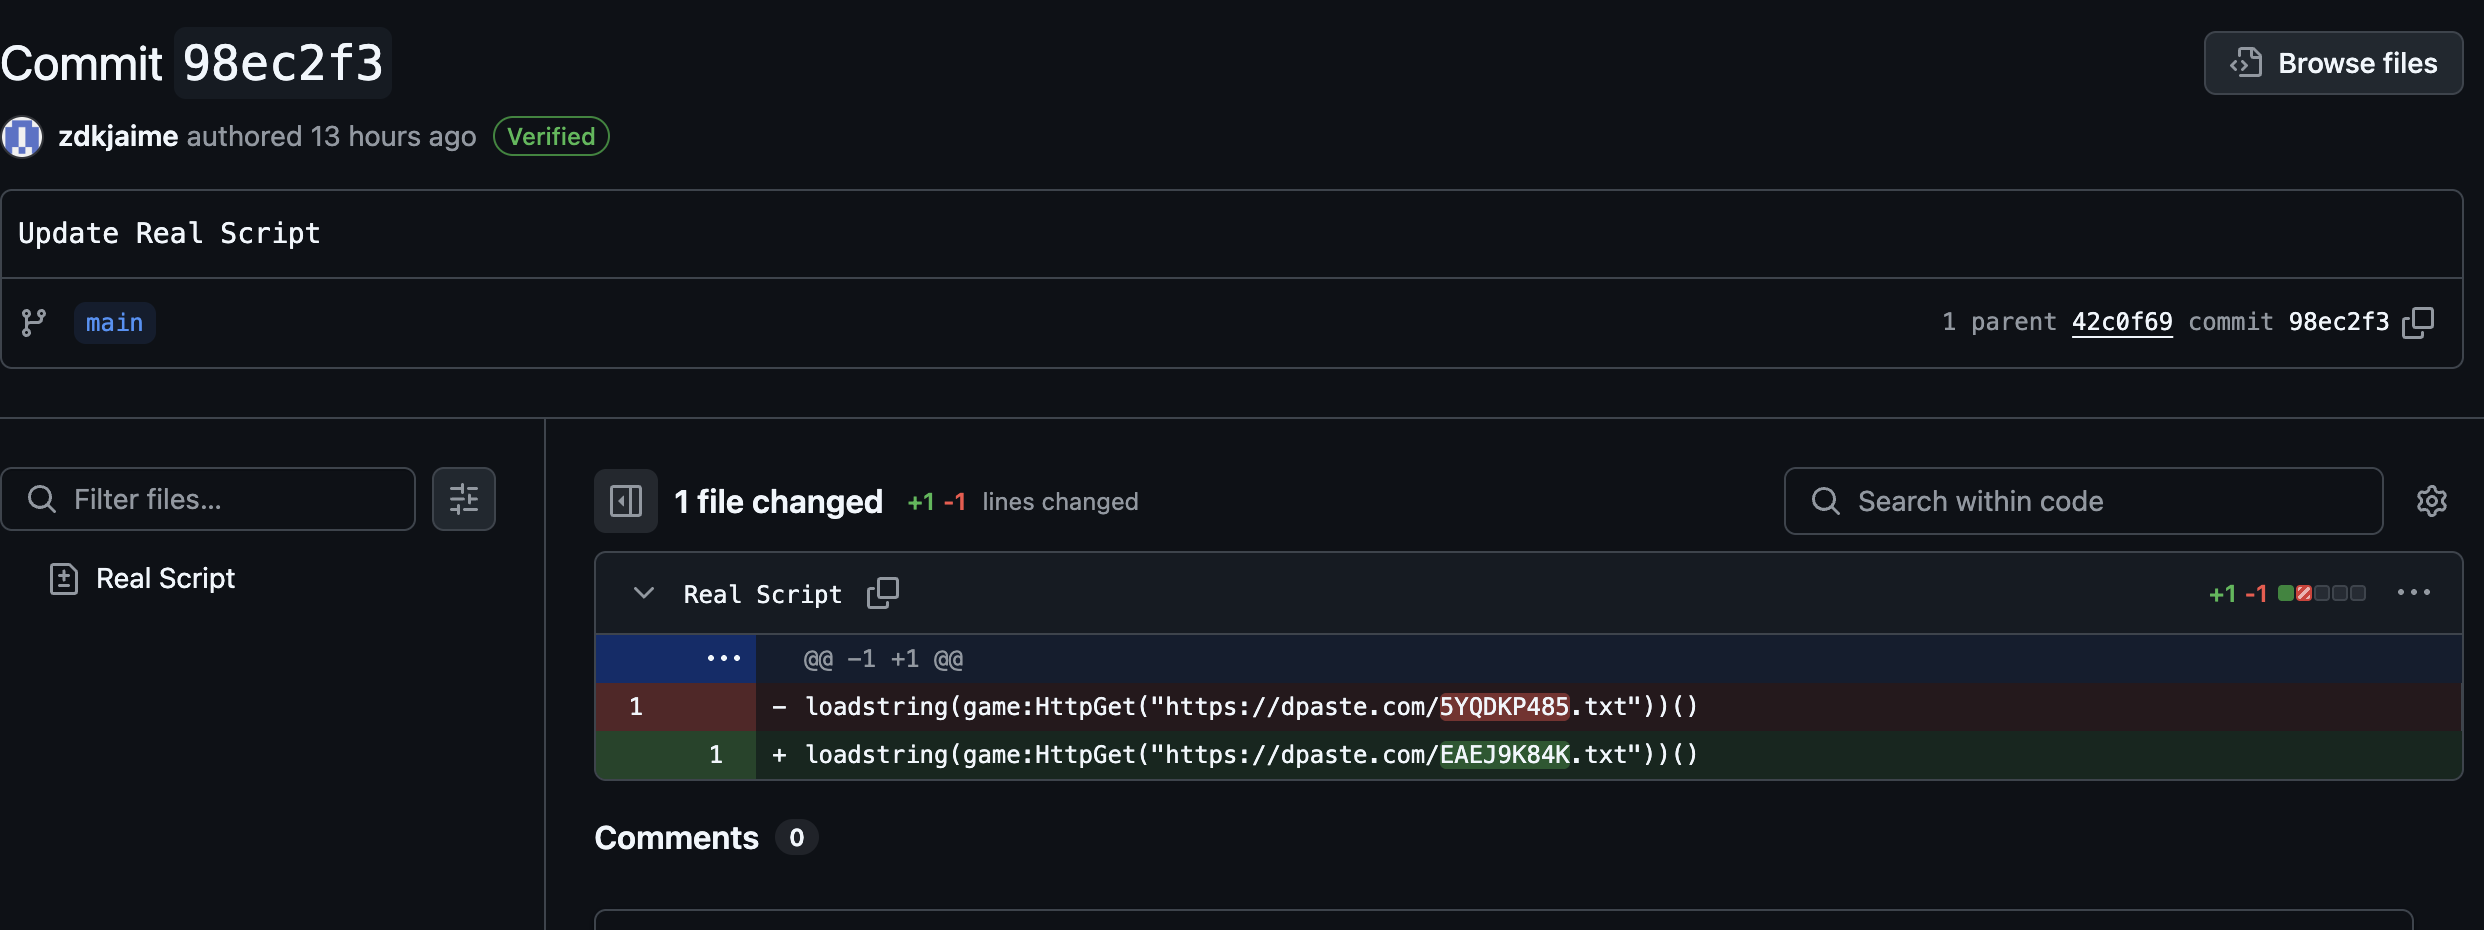Click the branch fork icon

pyautogui.click(x=33, y=322)
